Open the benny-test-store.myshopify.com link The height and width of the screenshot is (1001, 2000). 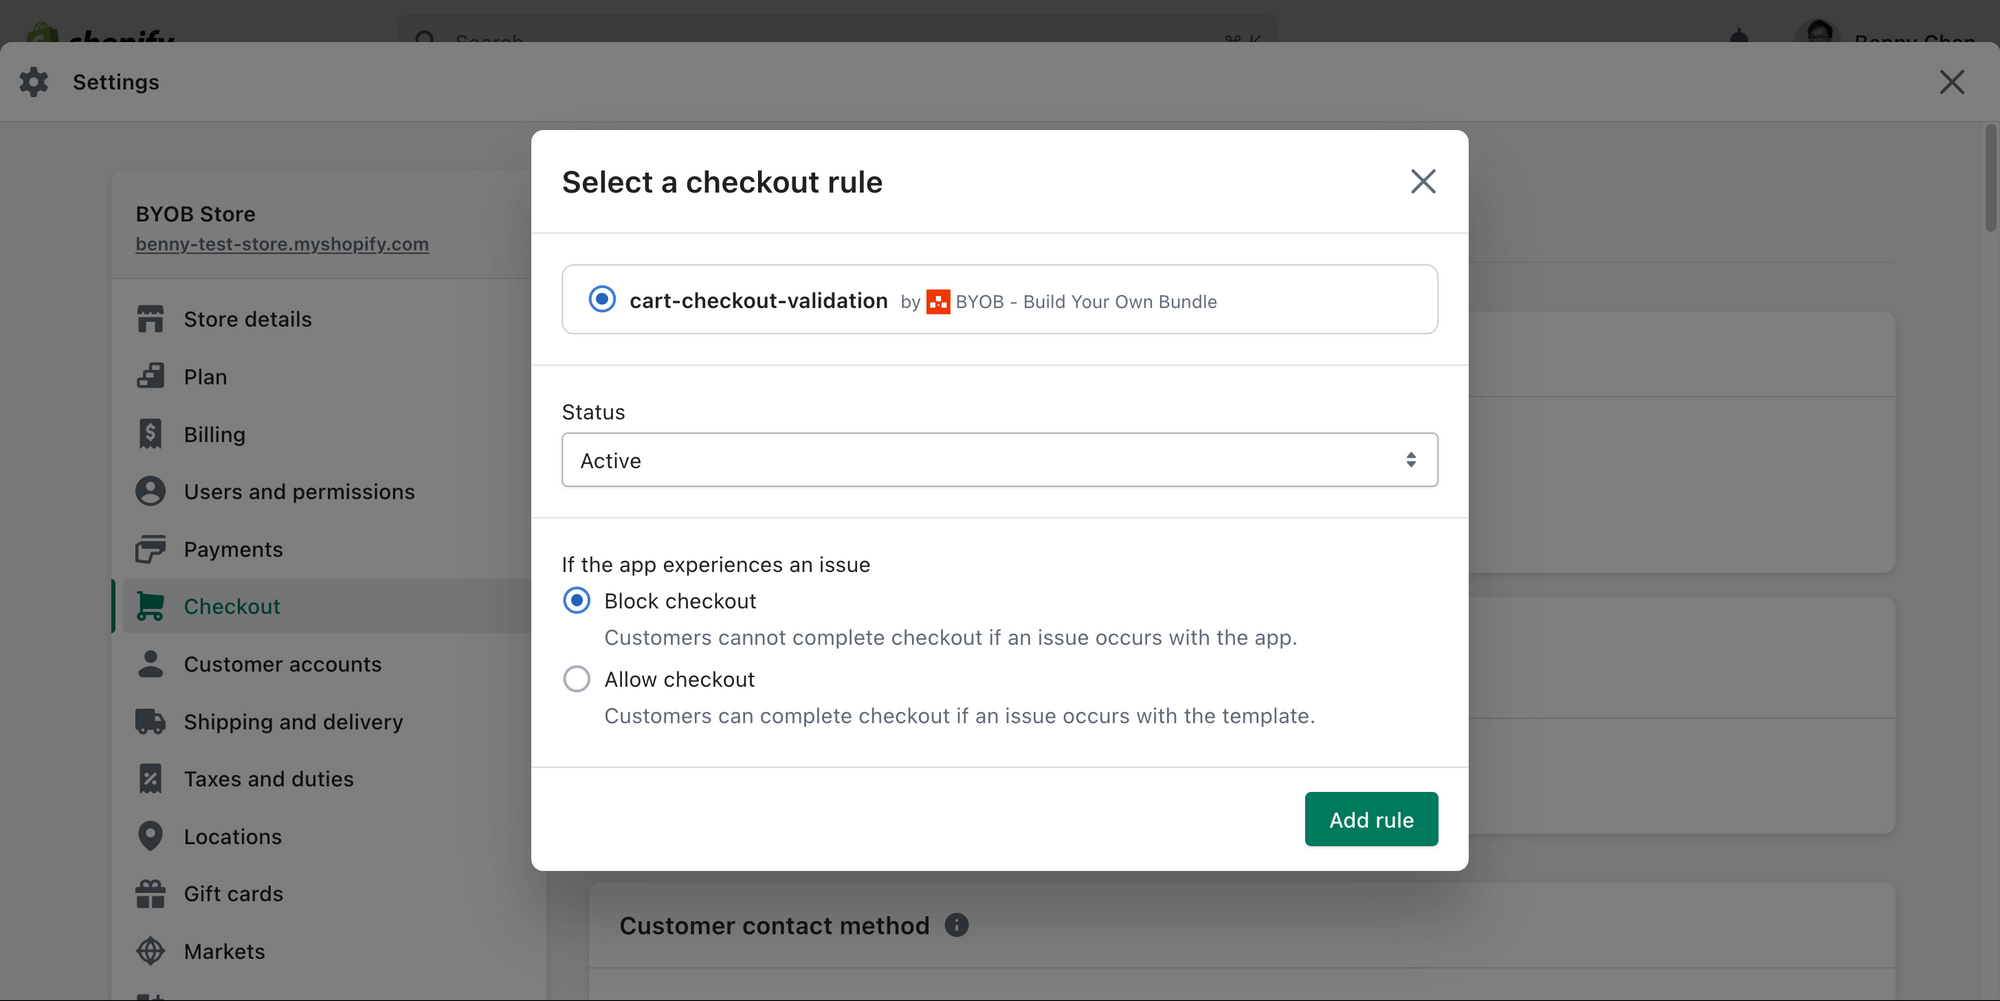pos(282,243)
